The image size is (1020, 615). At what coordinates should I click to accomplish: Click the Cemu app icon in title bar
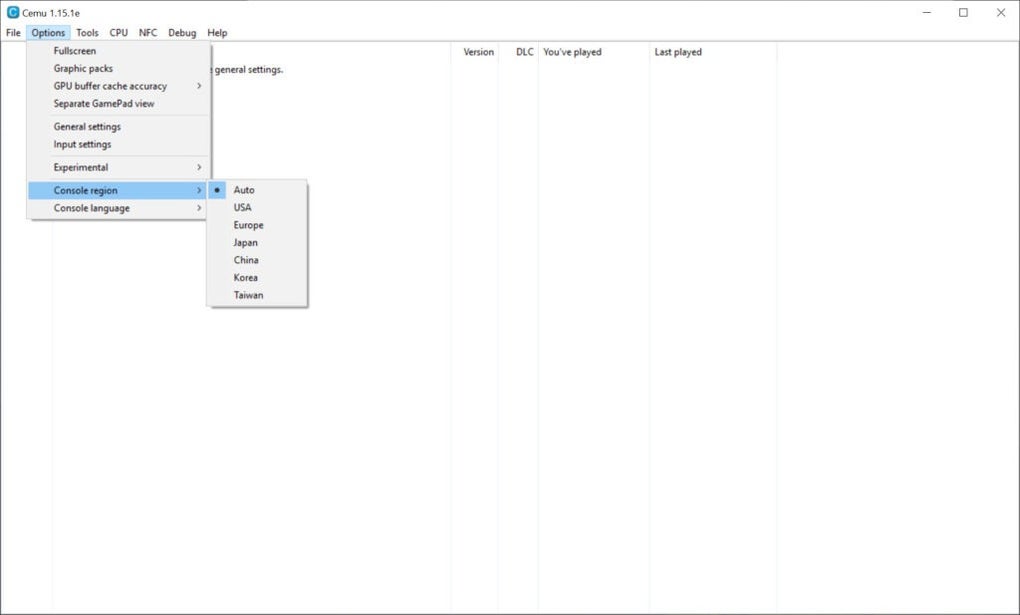click(x=12, y=12)
